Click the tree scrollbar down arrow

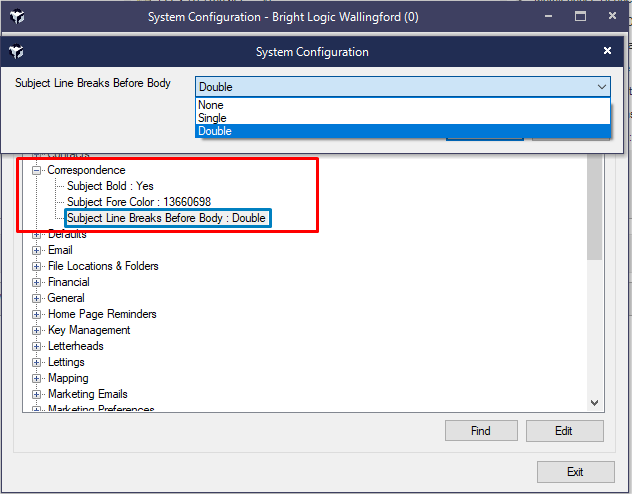point(594,402)
